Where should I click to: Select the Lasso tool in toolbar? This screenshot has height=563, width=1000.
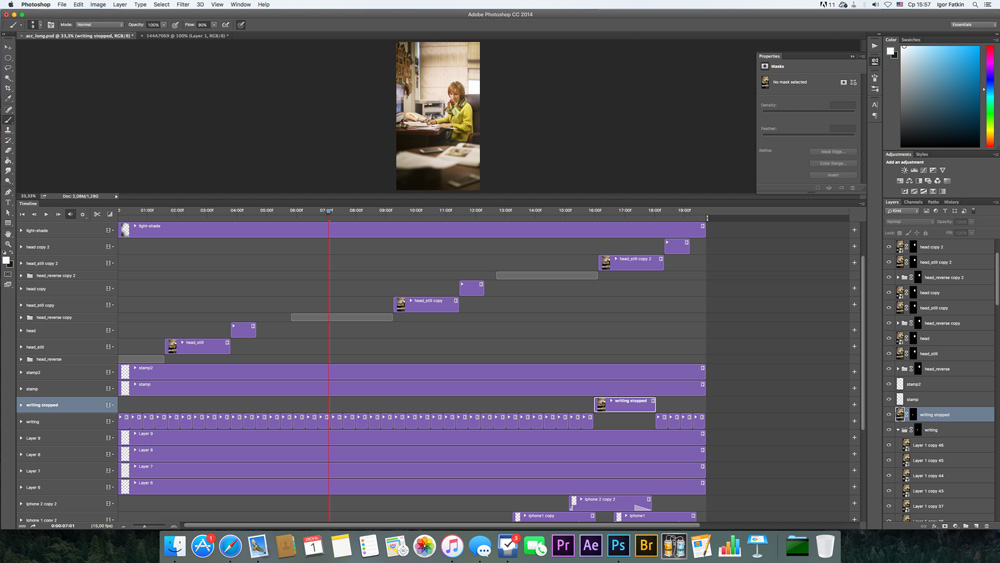pos(8,67)
